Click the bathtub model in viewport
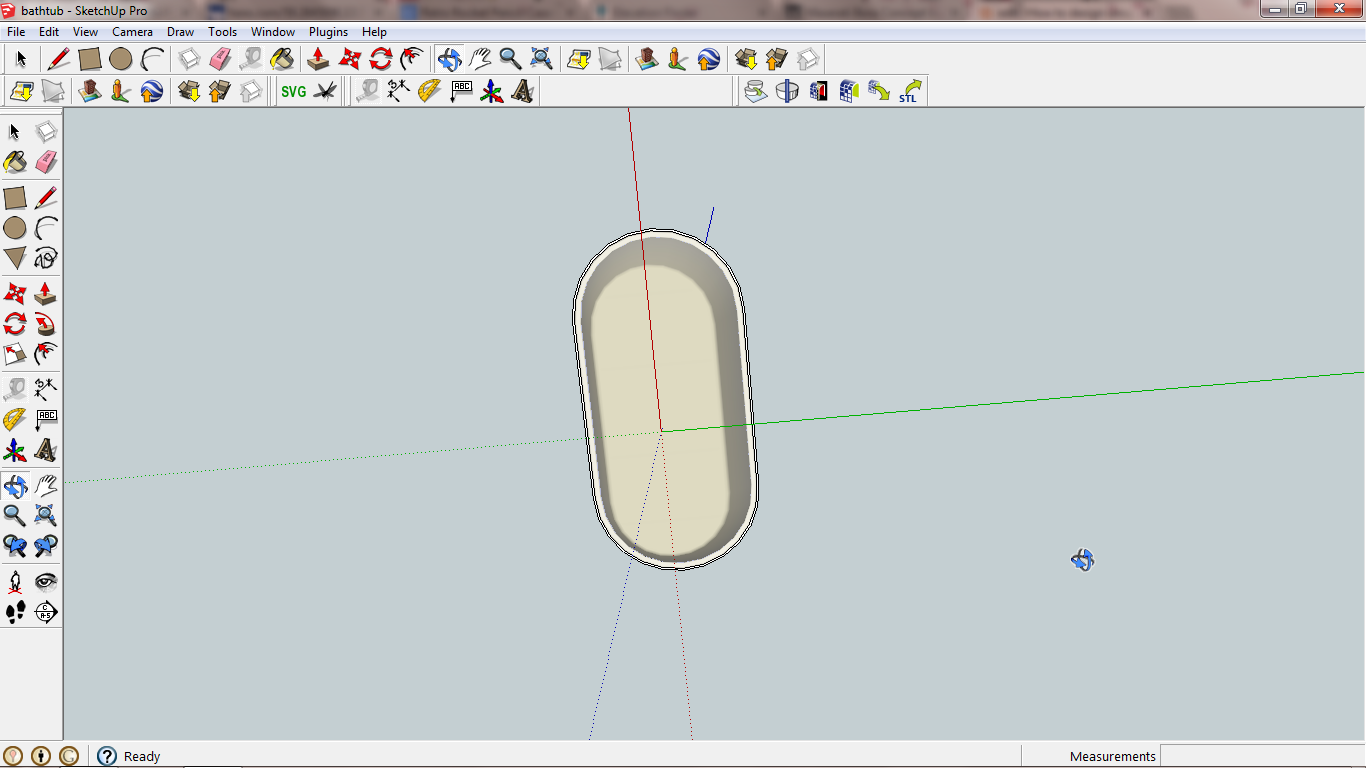This screenshot has height=768, width=1366. point(664,399)
